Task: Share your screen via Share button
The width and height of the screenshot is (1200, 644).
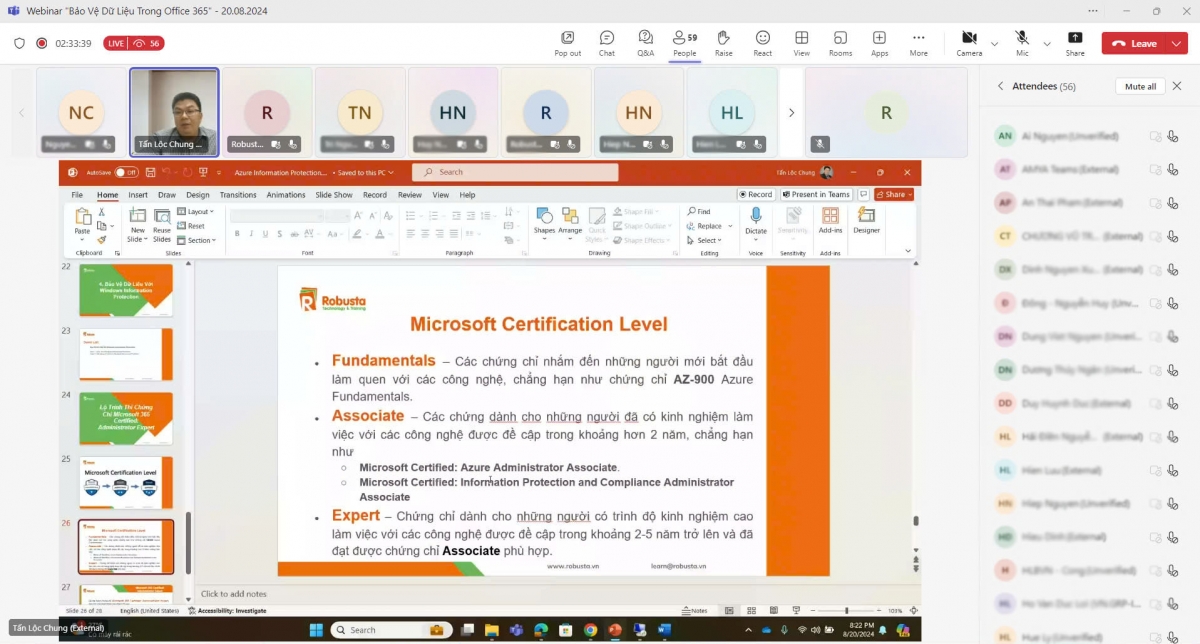Action: [x=1075, y=43]
